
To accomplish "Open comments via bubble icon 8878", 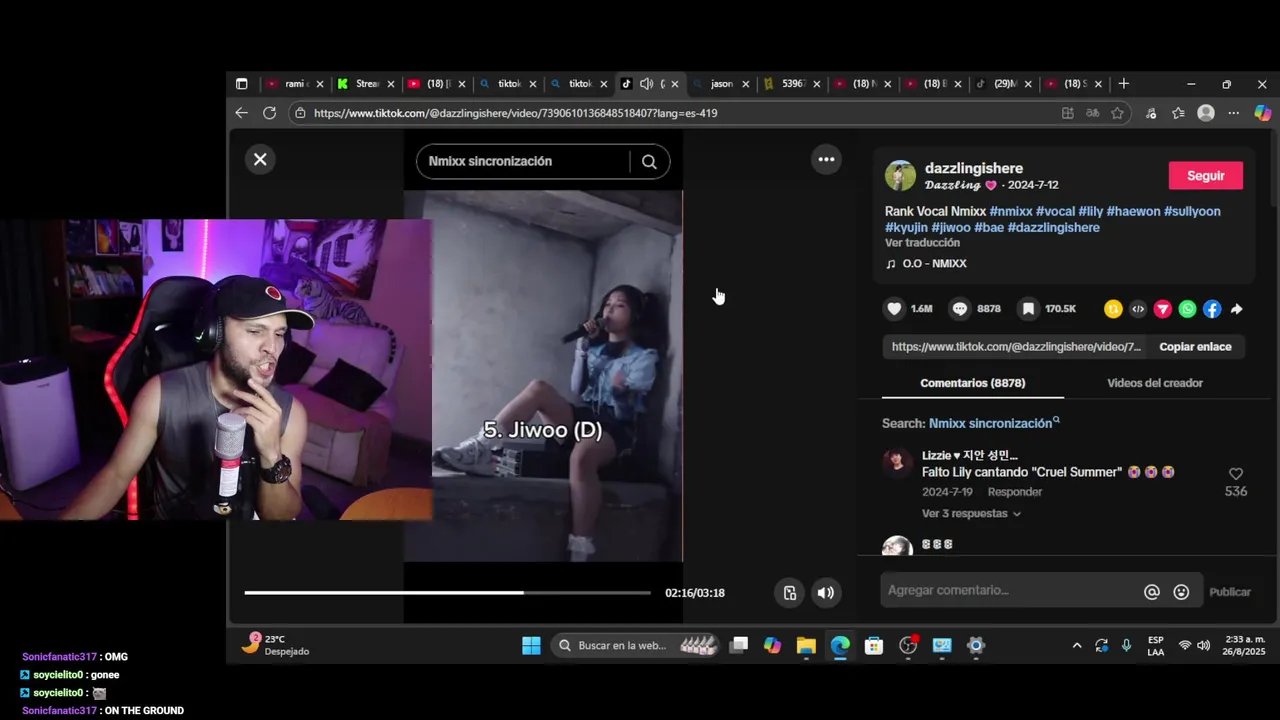I will pos(960,309).
